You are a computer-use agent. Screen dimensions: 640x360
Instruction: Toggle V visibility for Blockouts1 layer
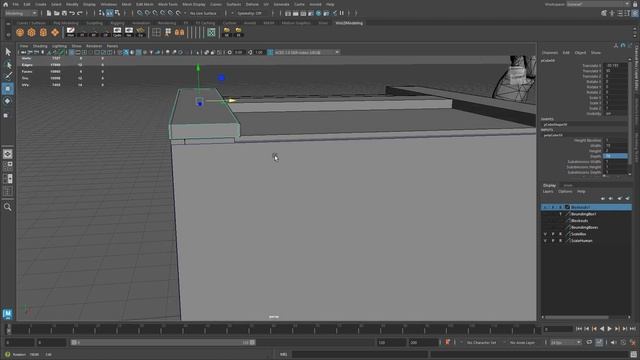(545, 207)
